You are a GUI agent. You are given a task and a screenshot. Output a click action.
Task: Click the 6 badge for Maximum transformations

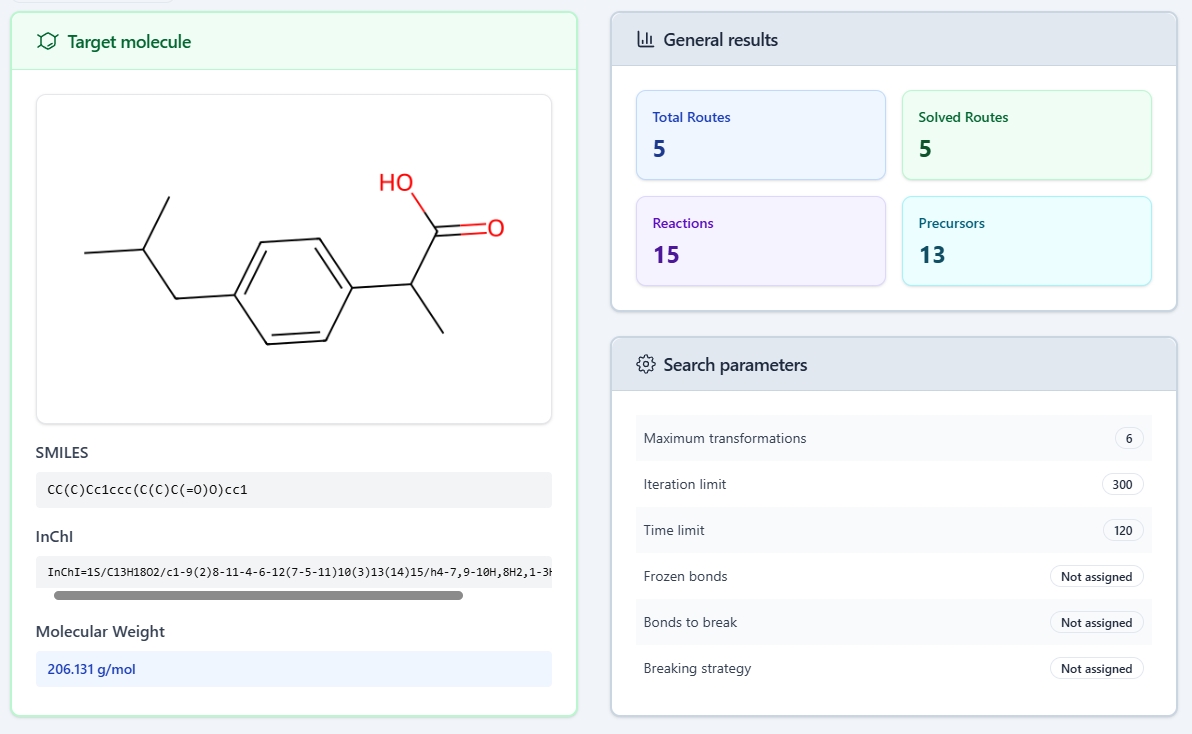1128,438
